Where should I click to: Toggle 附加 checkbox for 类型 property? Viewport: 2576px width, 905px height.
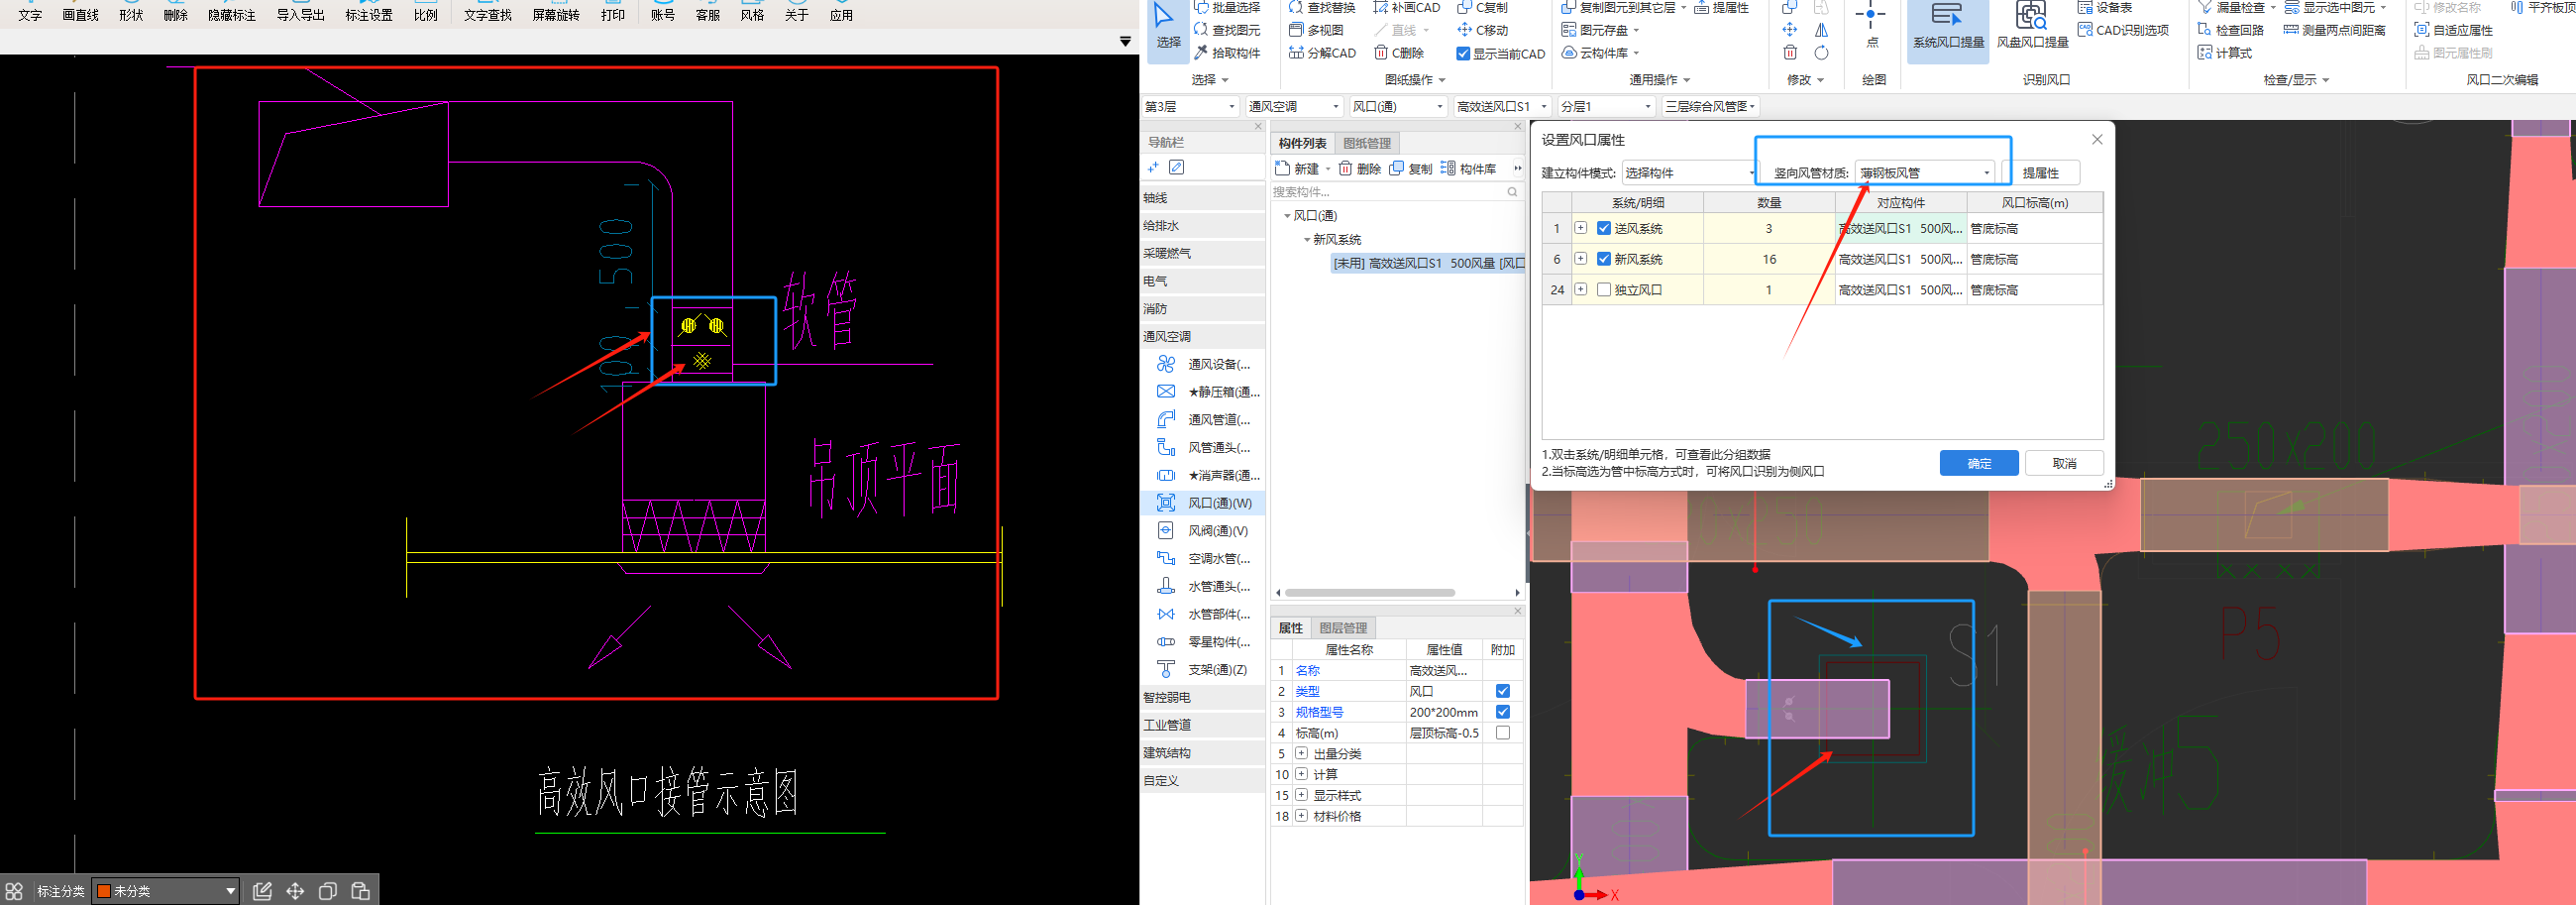pos(1503,692)
